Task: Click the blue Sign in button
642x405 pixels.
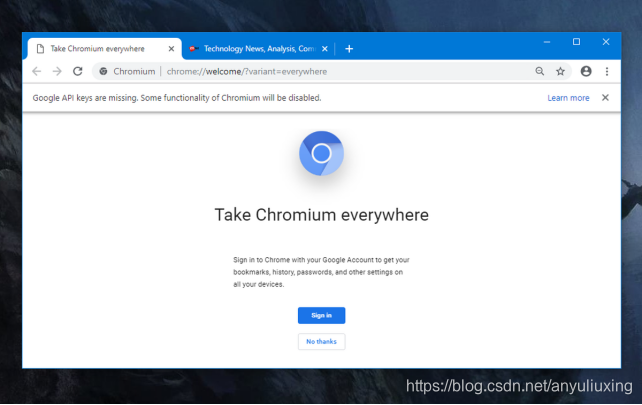Action: (321, 315)
